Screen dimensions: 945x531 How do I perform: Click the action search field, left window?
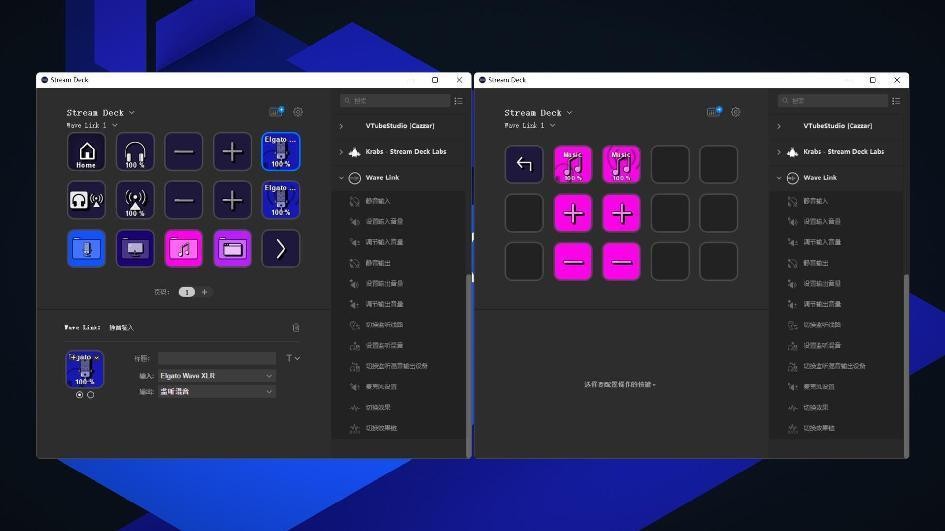[x=395, y=101]
